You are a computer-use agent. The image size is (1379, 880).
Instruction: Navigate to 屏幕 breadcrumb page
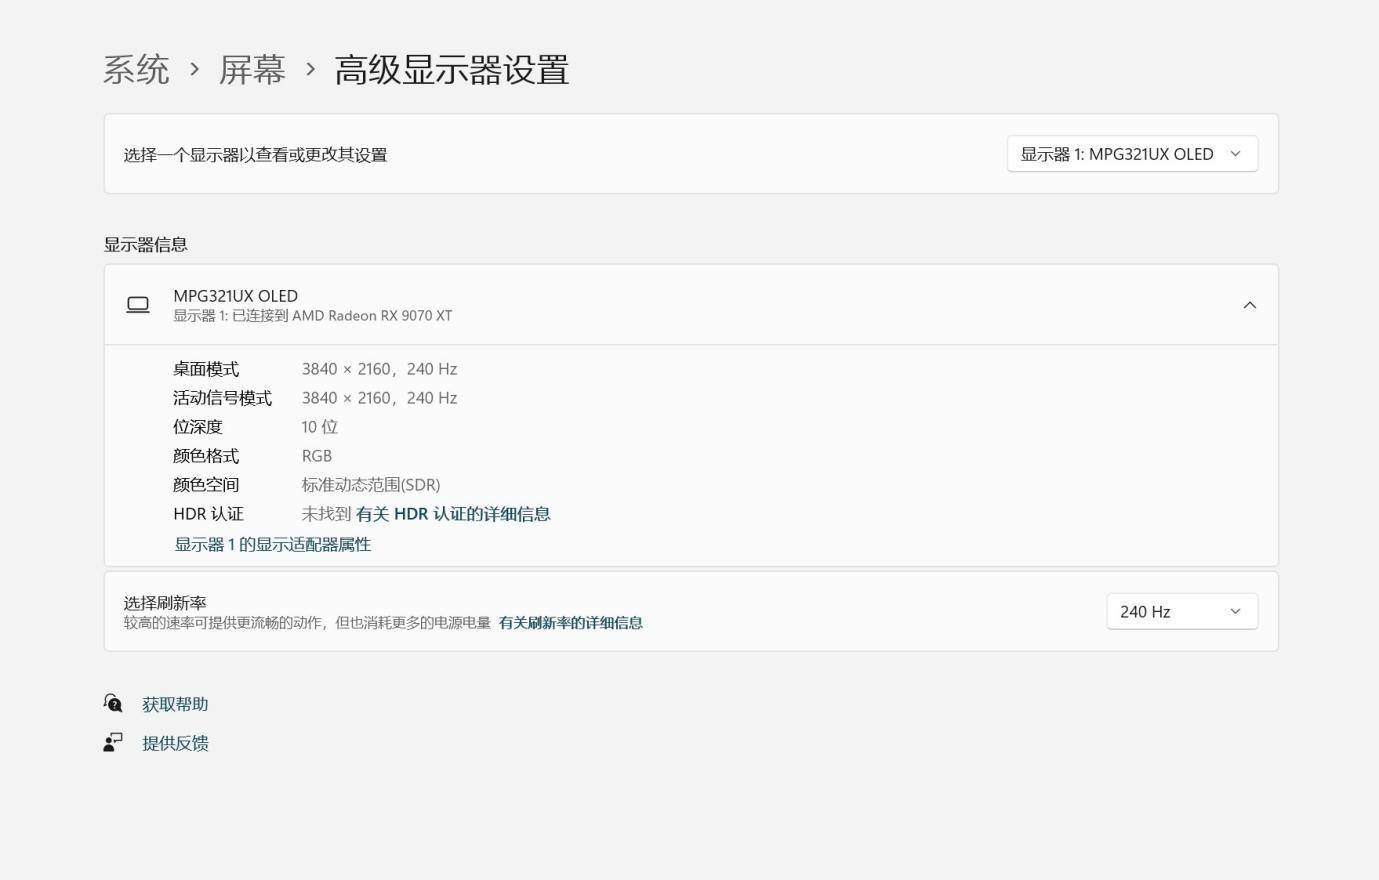tap(252, 70)
